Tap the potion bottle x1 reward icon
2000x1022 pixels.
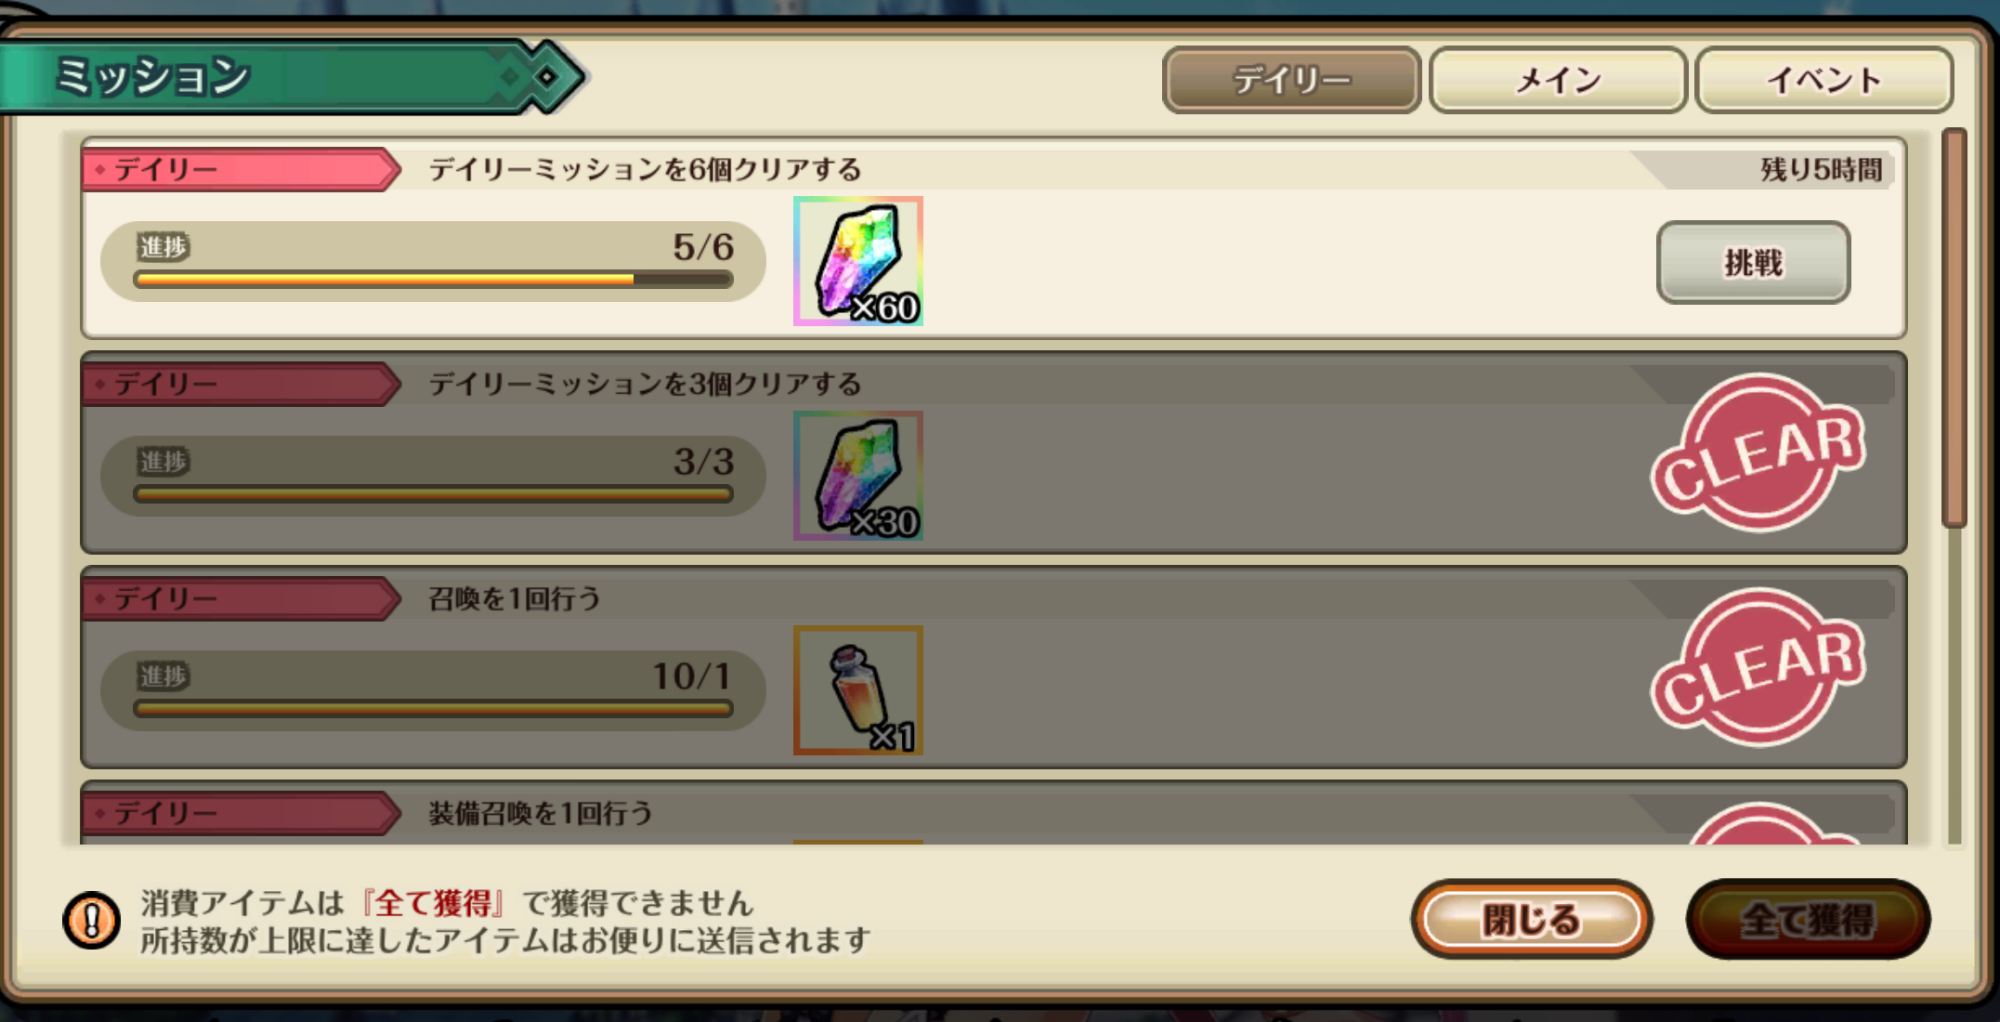point(858,691)
